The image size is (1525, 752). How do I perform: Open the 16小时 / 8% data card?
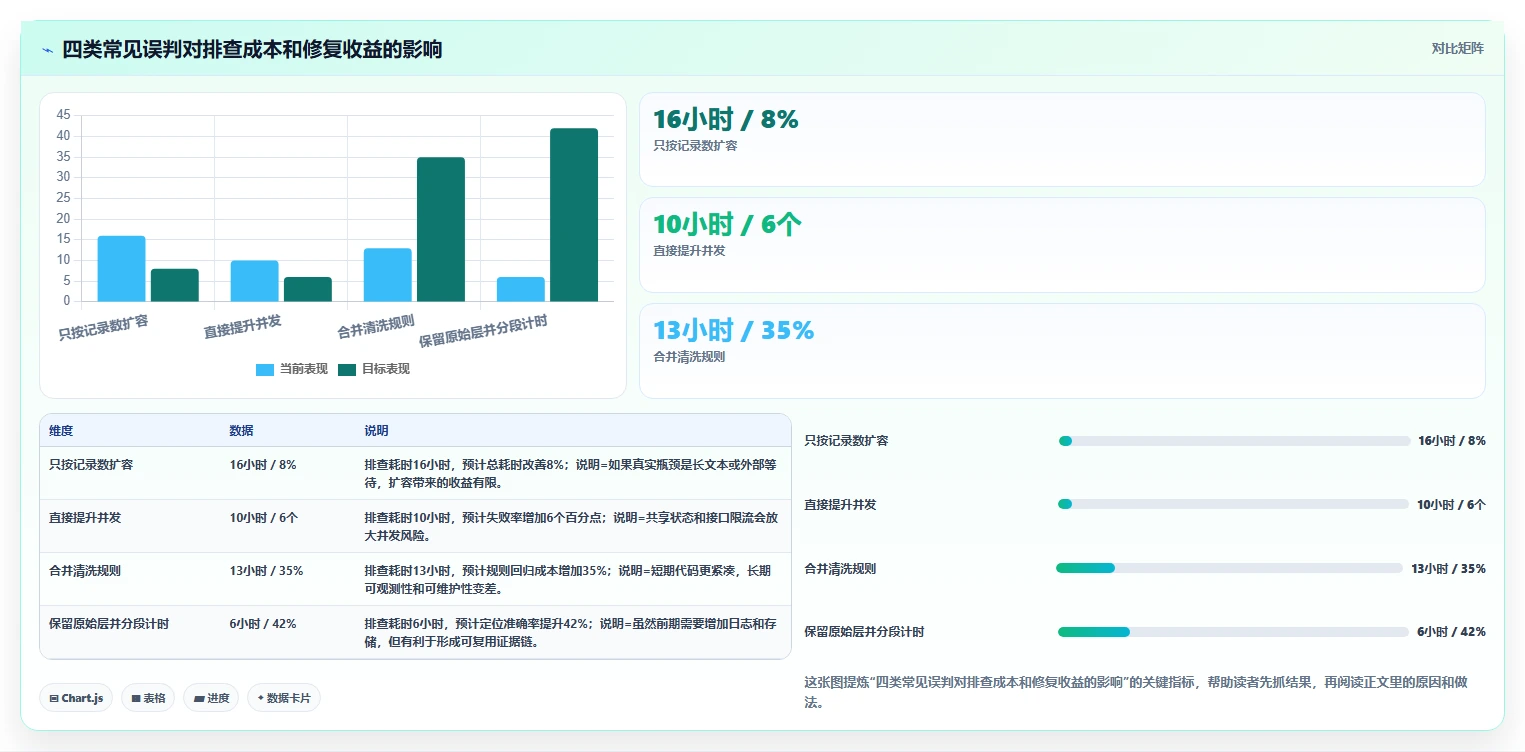[x=1062, y=139]
